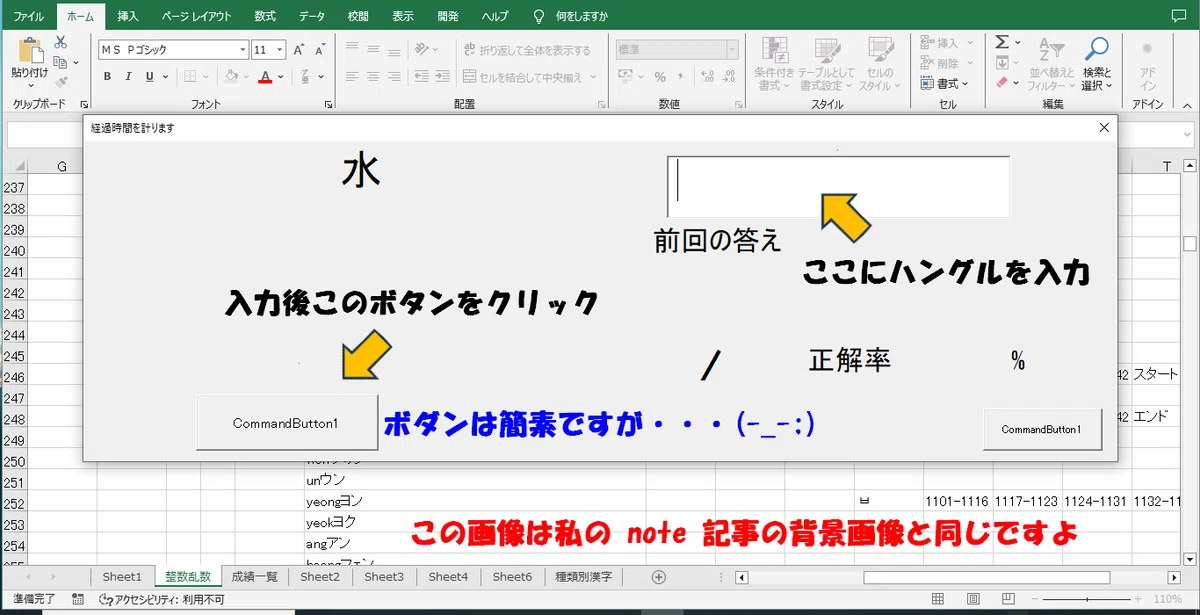Viewport: 1200px width, 615px height.
Task: Click the increase decimal icon
Action: point(707,76)
